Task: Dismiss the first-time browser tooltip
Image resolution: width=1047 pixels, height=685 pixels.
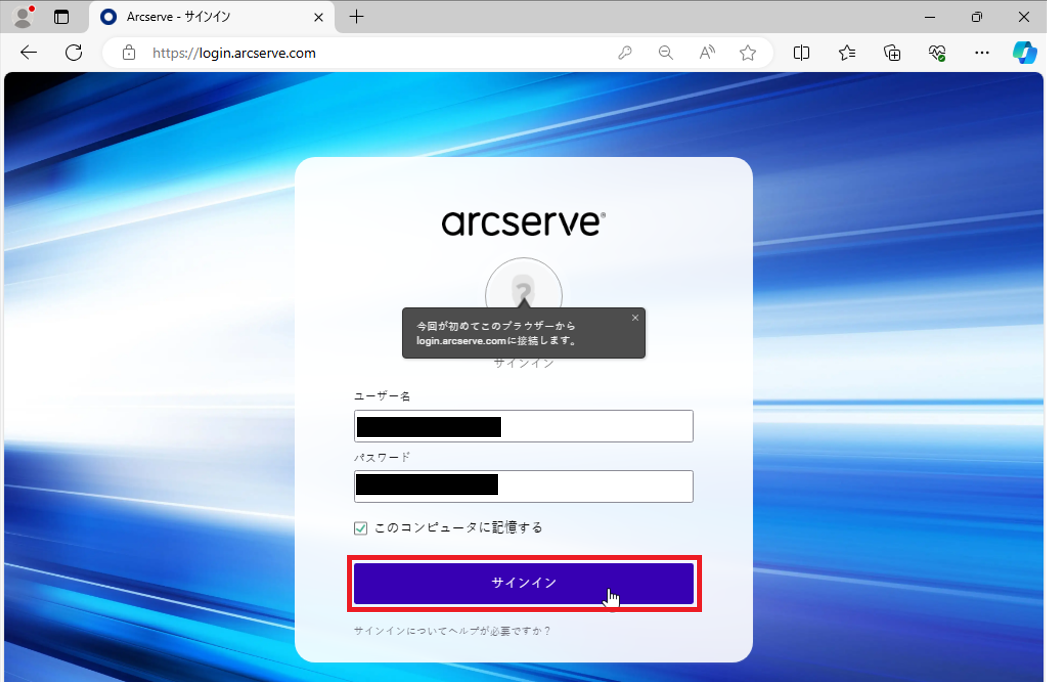Action: [635, 318]
